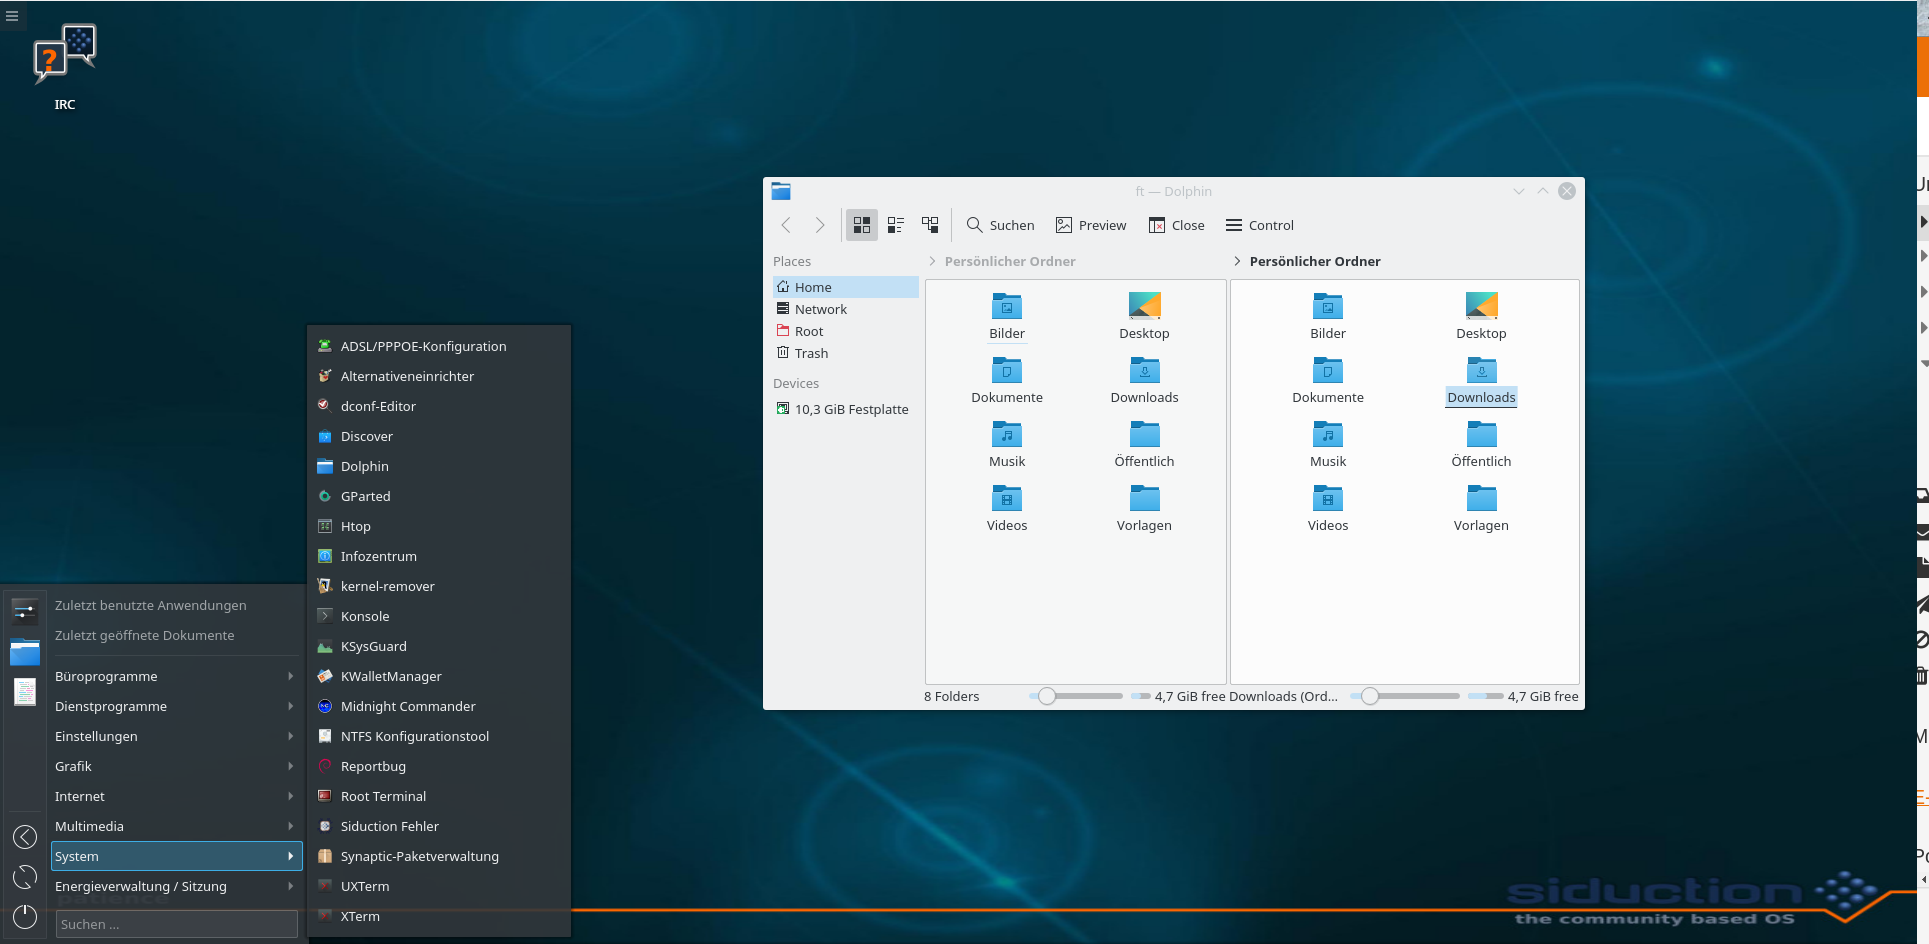1929x944 pixels.
Task: Launch Konsole from System menu
Action: tap(439, 616)
